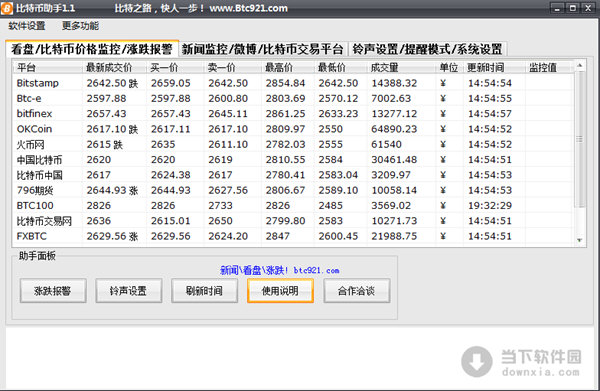Sort by 最高价 column header
The width and height of the screenshot is (600, 391).
[288, 68]
